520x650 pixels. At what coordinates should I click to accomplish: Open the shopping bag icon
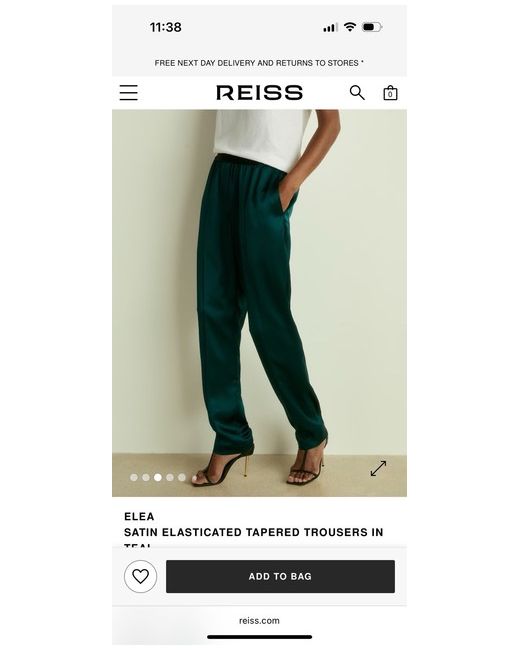point(390,93)
